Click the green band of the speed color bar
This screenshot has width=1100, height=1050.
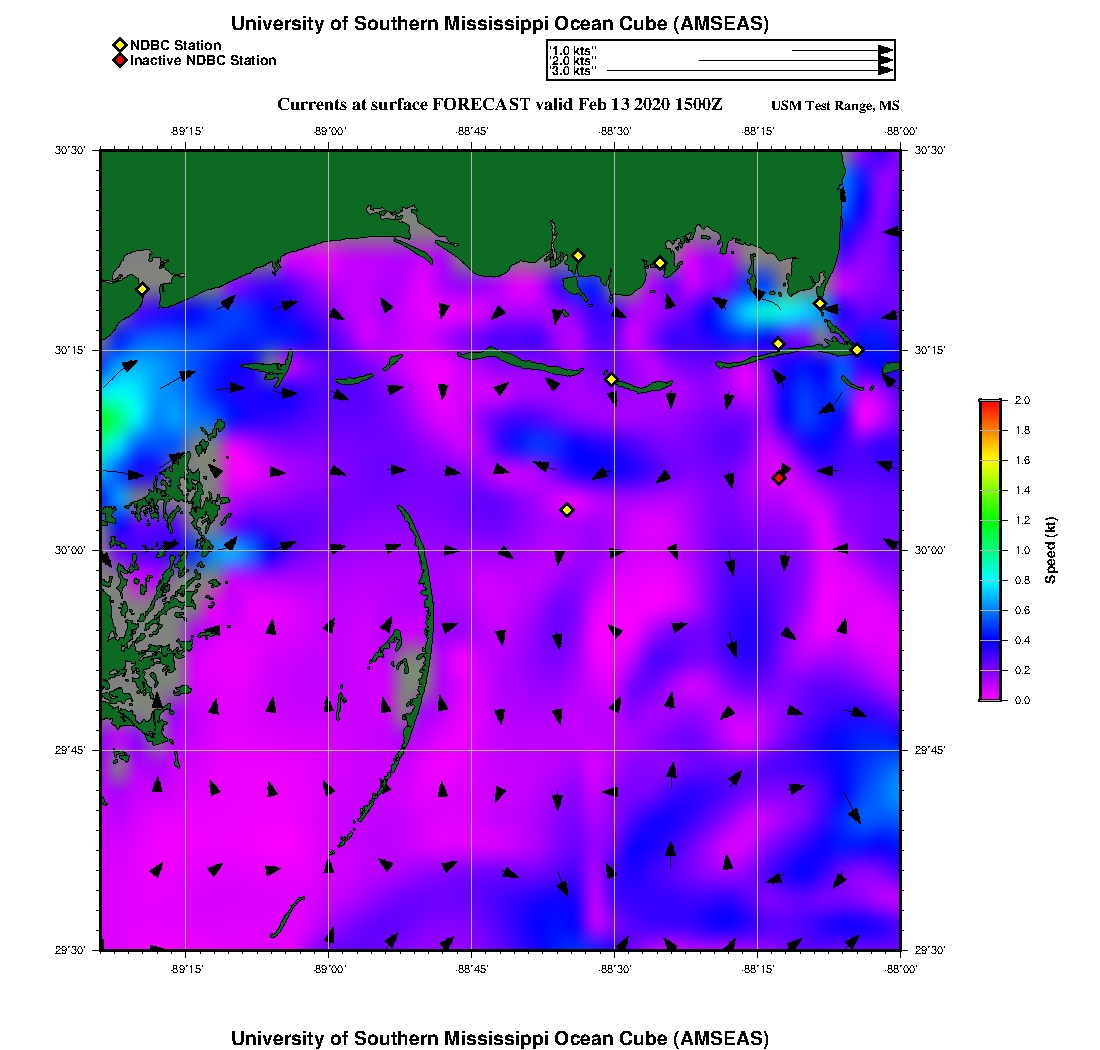(x=989, y=520)
